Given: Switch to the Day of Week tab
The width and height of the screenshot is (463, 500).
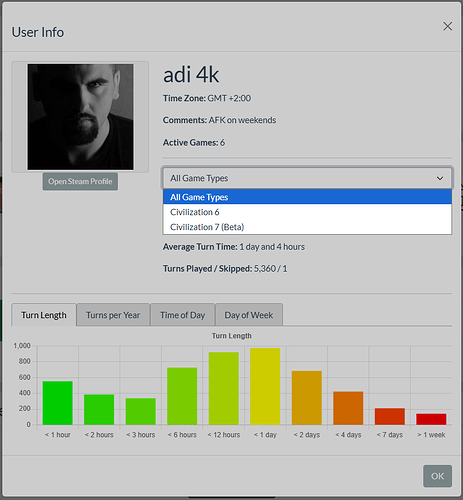Looking at the screenshot, I should 249,315.
